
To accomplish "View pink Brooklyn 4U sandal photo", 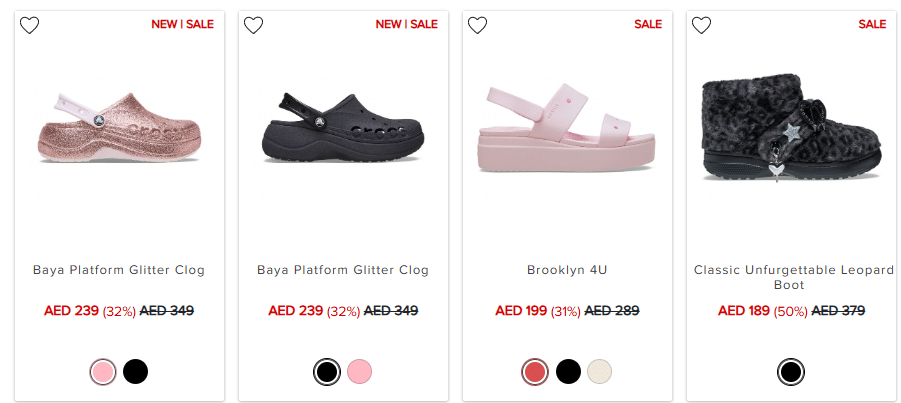I will coord(567,129).
